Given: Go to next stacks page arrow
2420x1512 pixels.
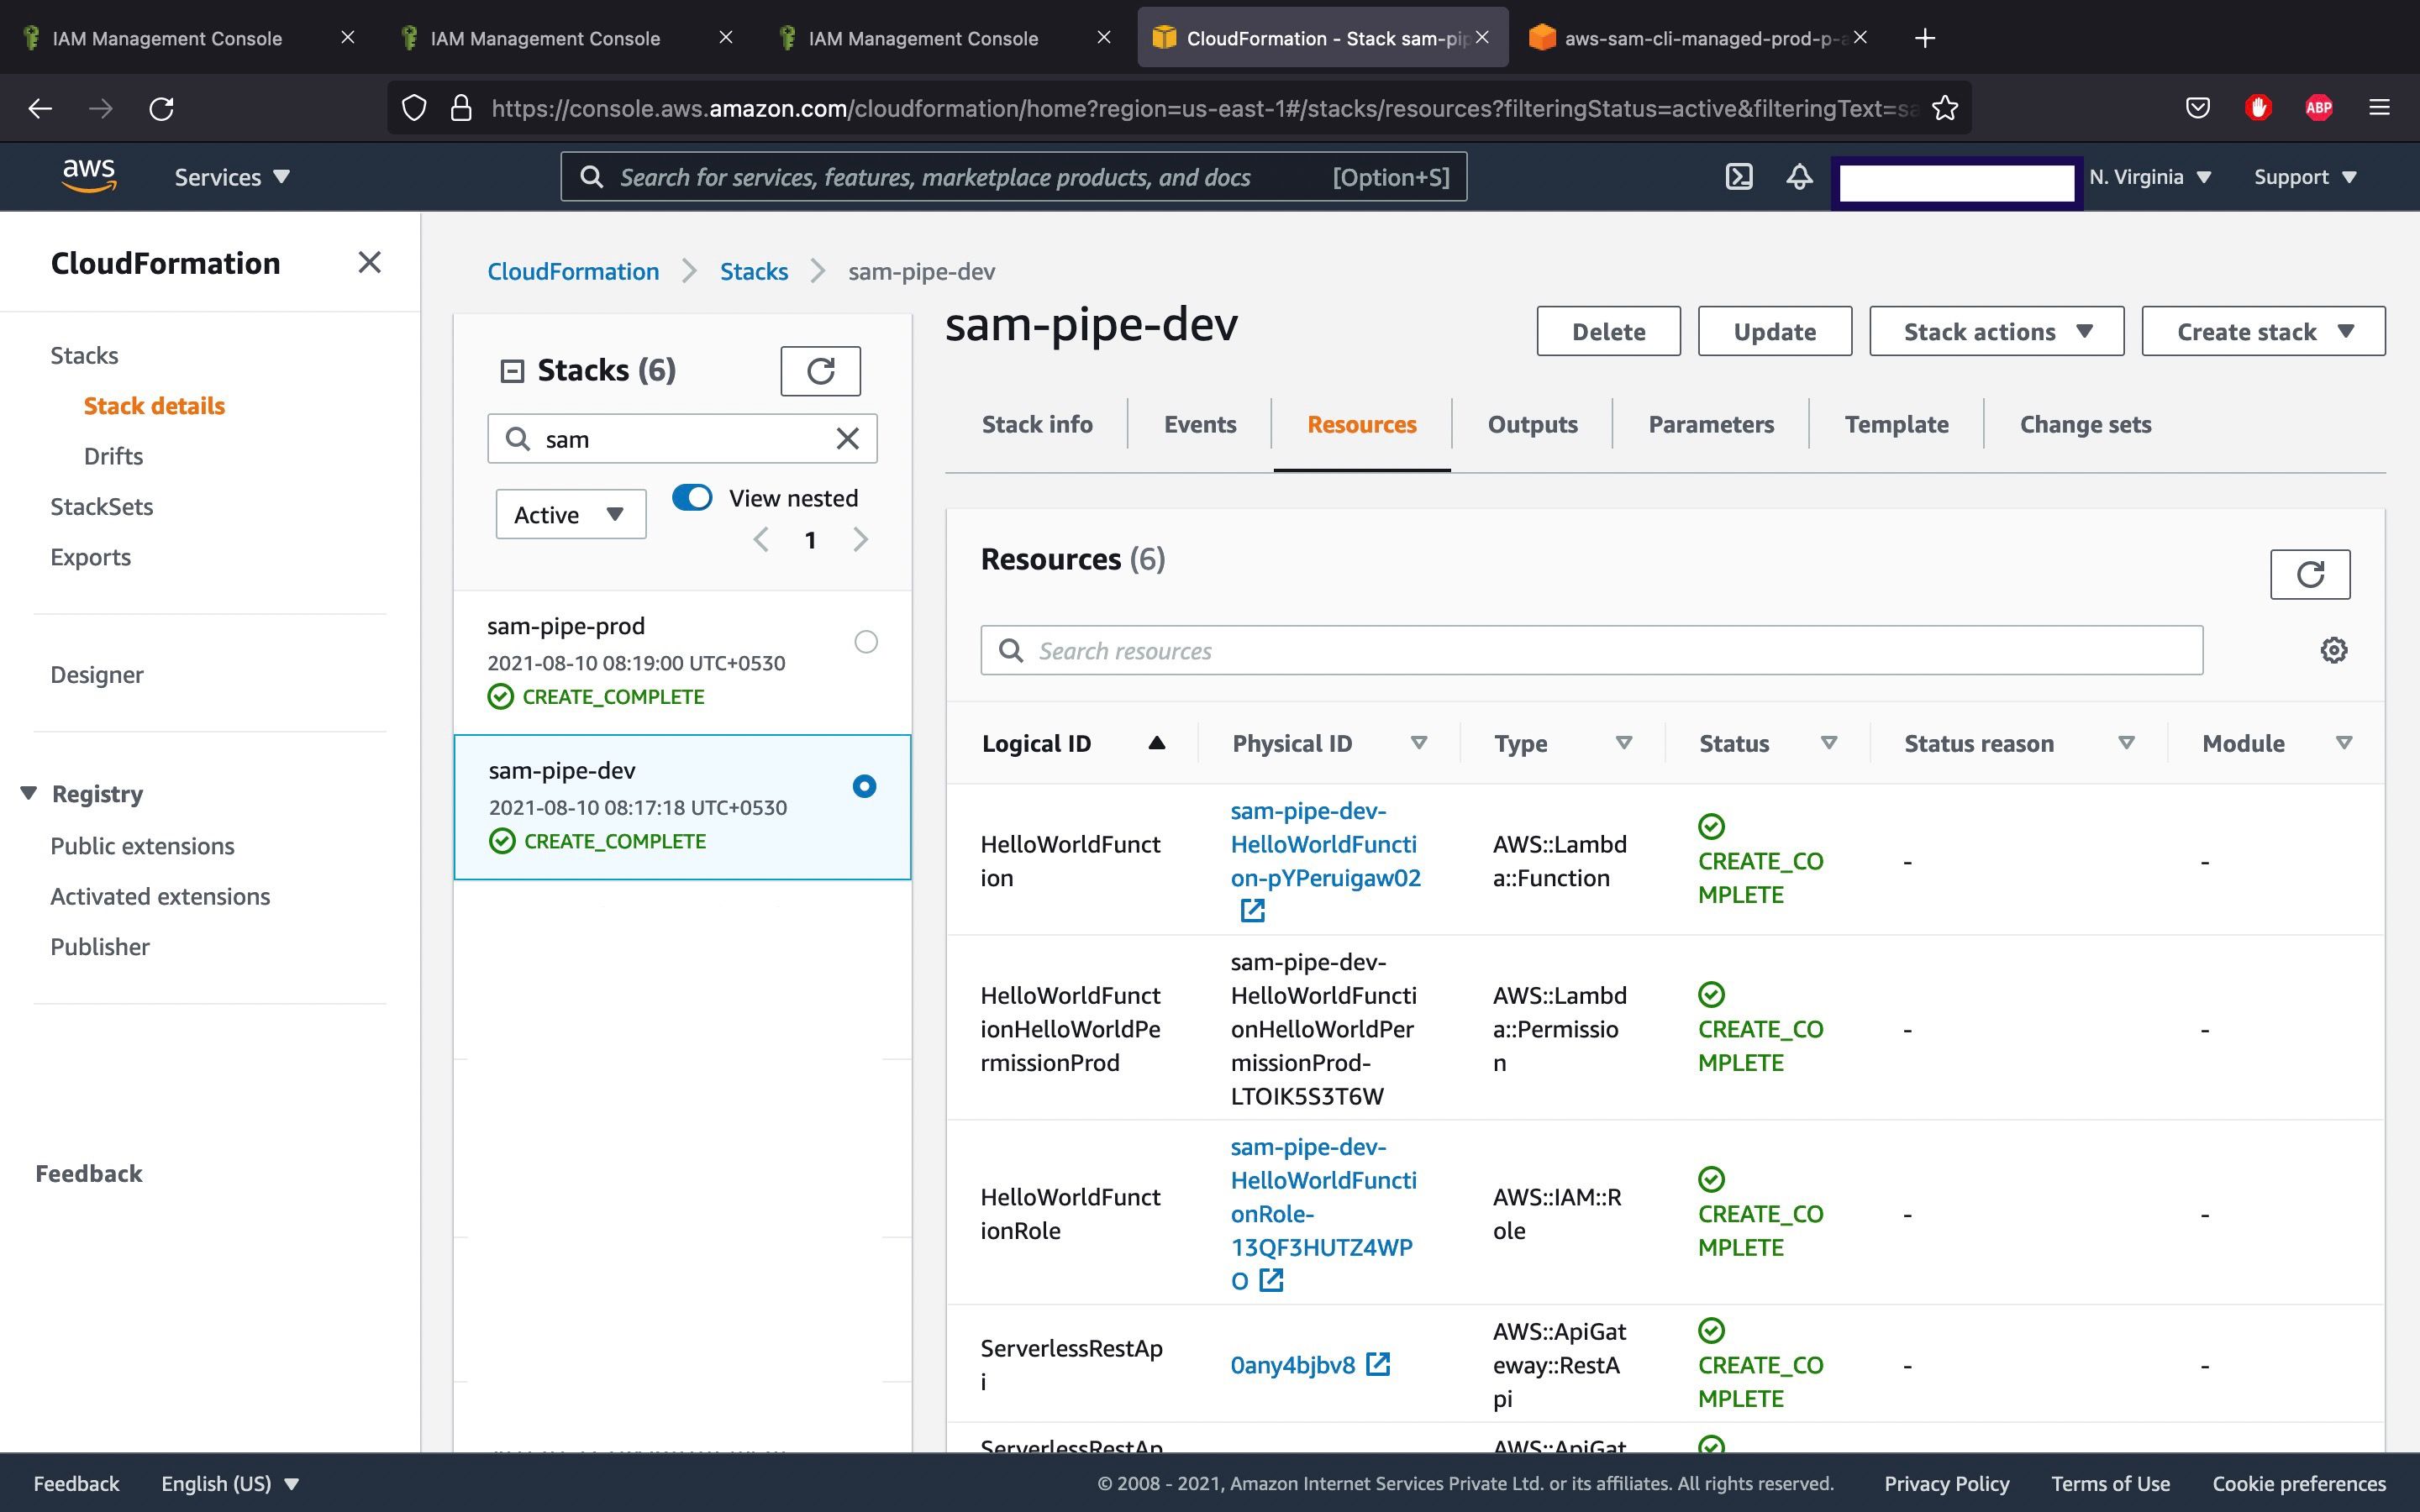Looking at the screenshot, I should click(x=860, y=540).
